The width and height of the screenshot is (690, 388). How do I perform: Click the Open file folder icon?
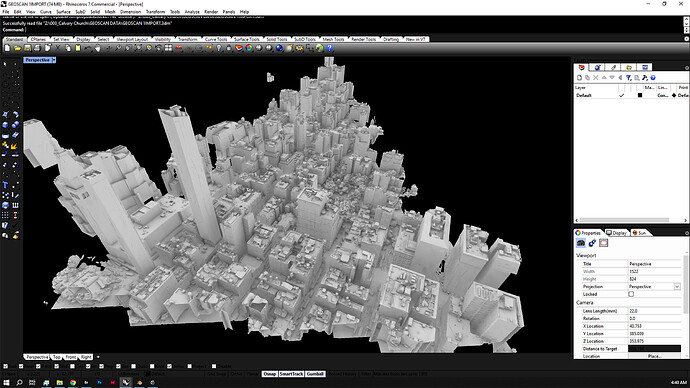tap(17, 48)
